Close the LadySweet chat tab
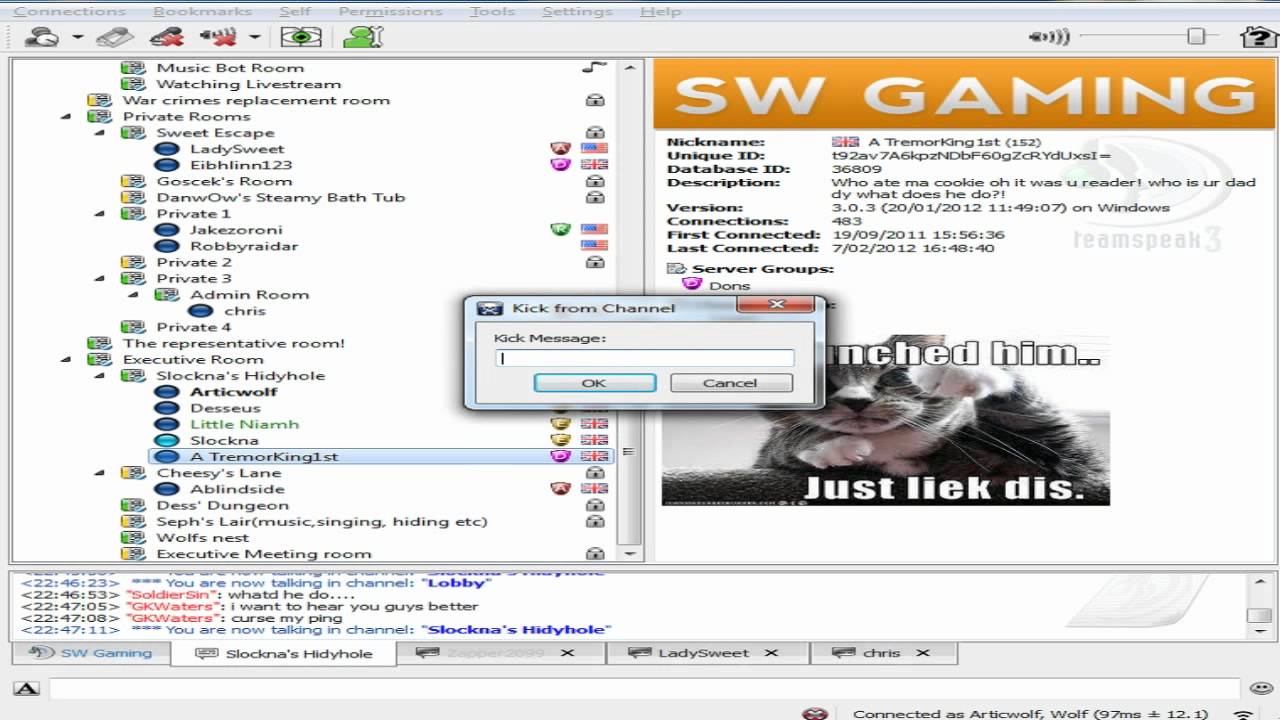This screenshot has height=720, width=1280. pyautogui.click(x=771, y=653)
